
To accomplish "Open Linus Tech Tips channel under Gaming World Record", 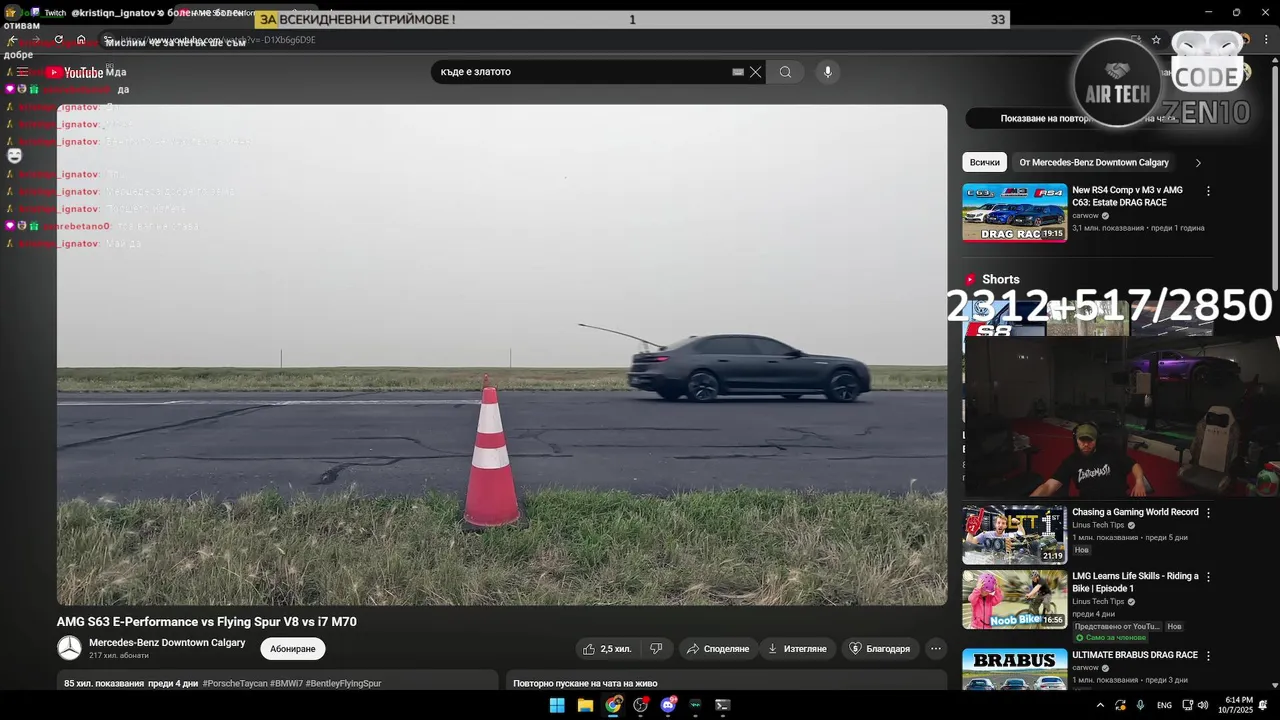I will 1098,525.
